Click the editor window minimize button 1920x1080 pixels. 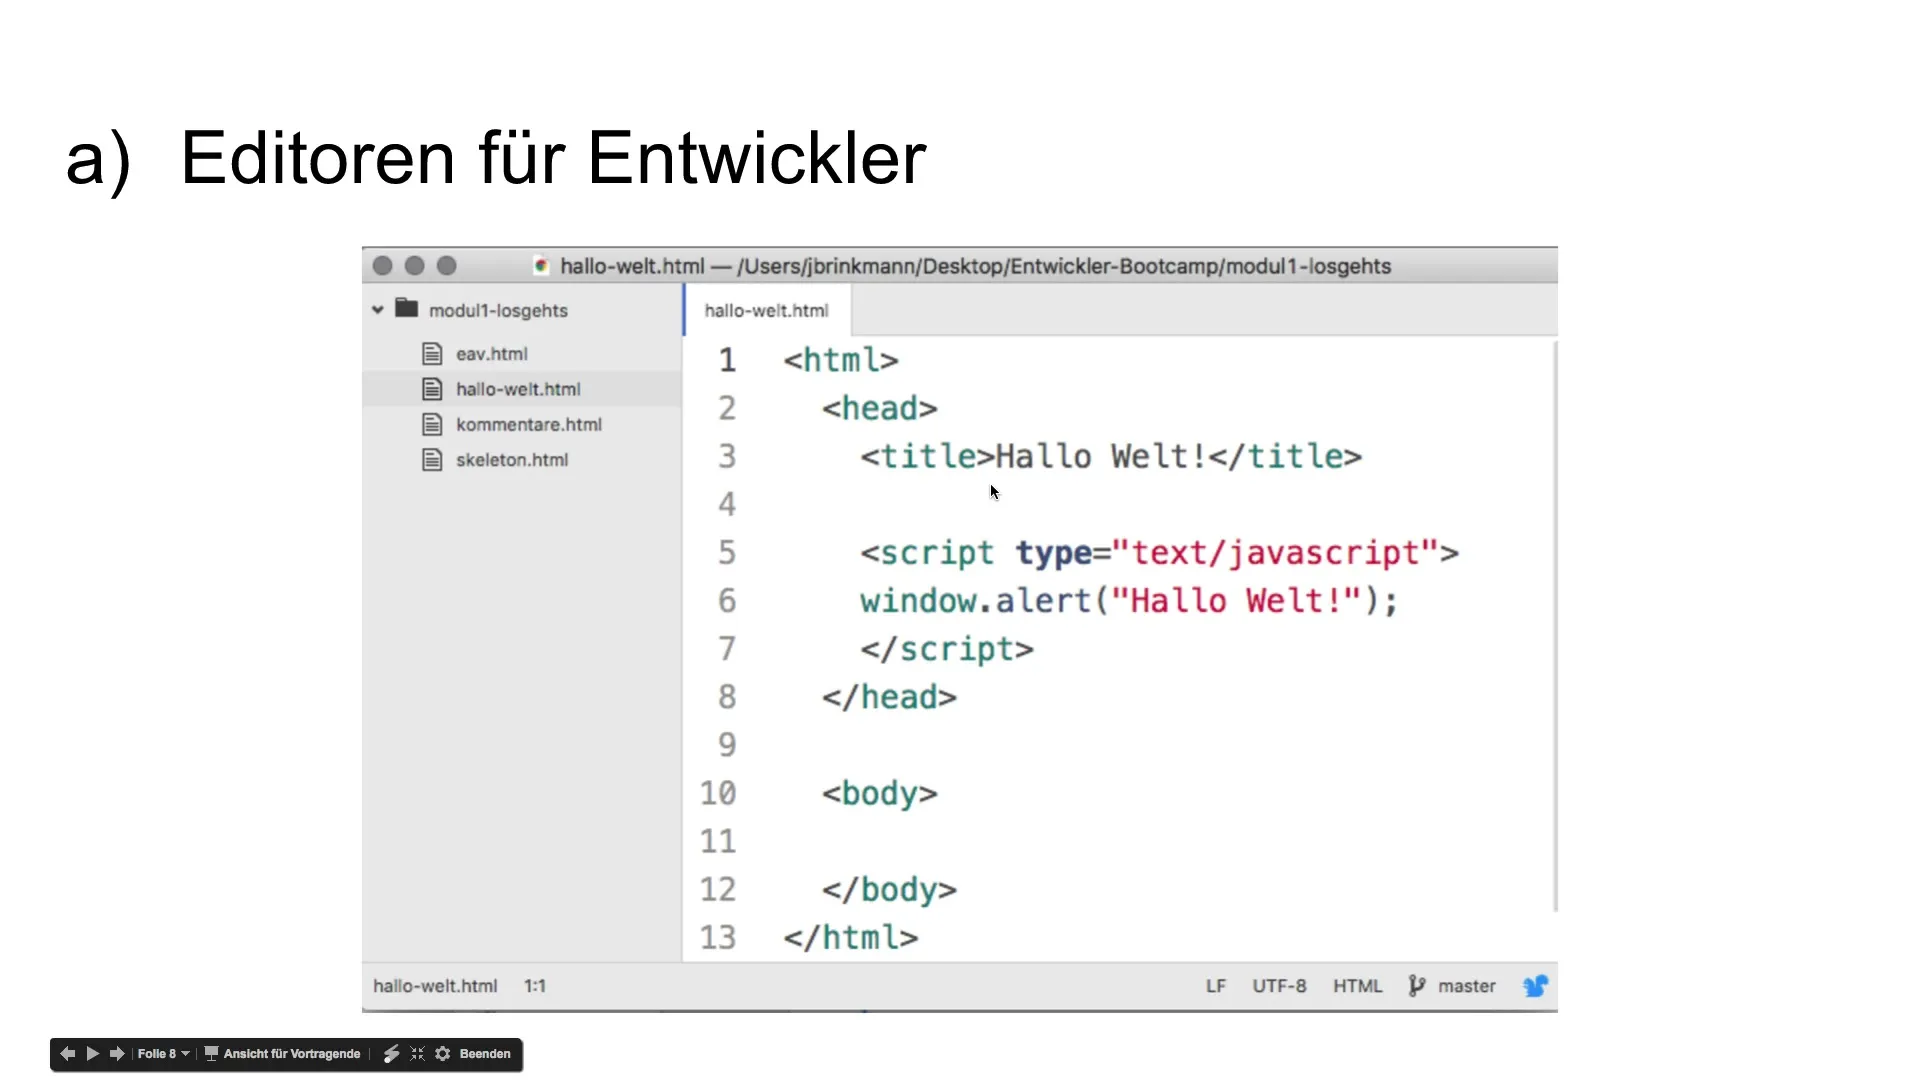pyautogui.click(x=414, y=265)
